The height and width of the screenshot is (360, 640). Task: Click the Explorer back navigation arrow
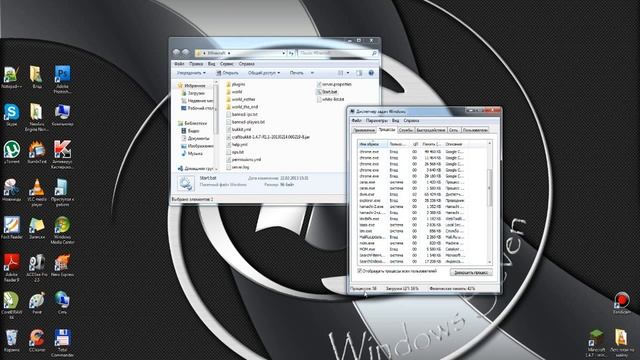pos(176,53)
